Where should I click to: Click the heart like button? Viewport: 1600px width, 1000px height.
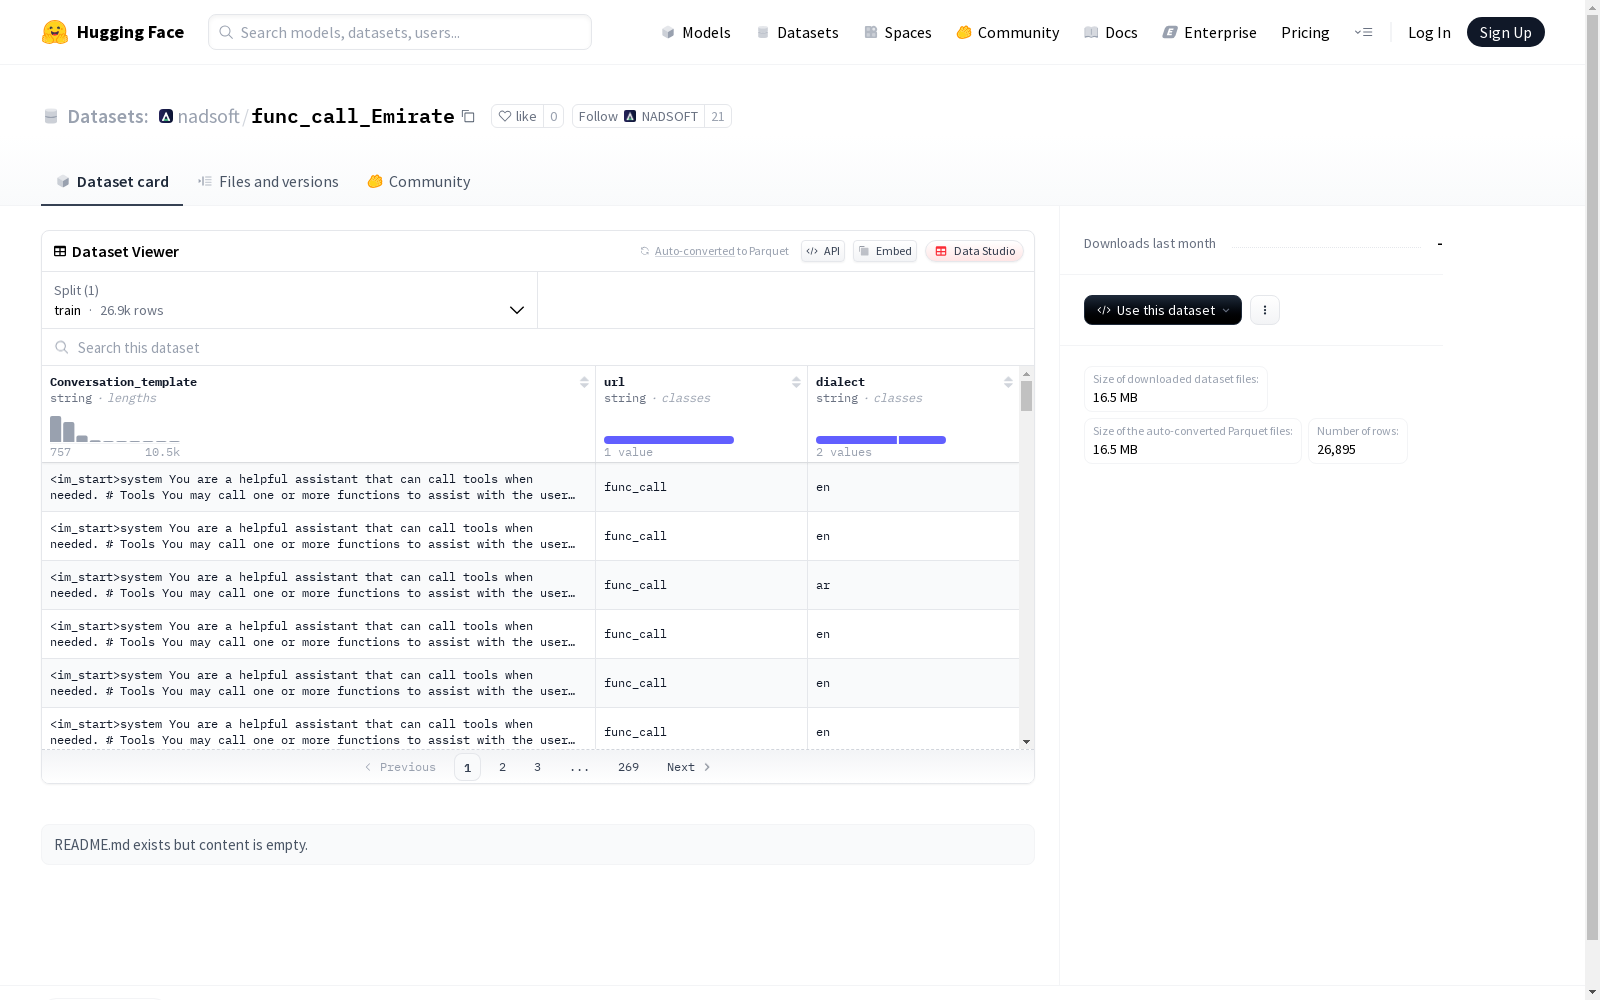click(x=517, y=116)
